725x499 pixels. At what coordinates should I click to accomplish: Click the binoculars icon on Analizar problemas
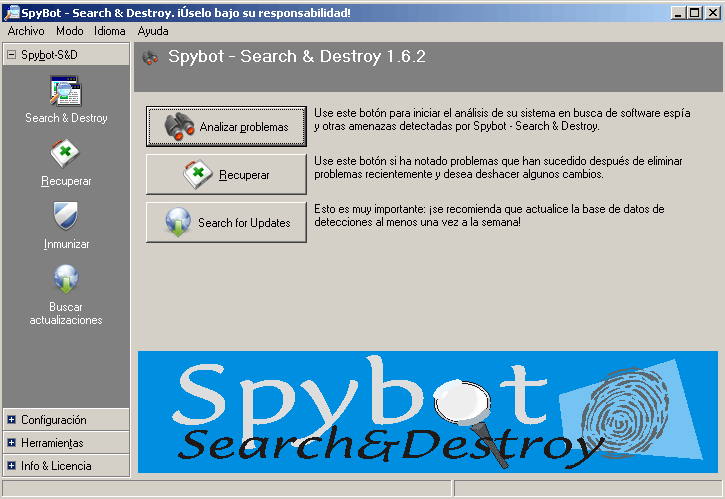(x=180, y=126)
